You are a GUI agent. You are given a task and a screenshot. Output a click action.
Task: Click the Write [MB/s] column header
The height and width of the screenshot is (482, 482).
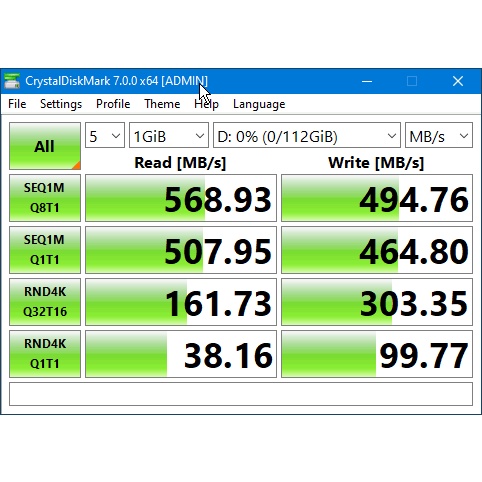[376, 163]
